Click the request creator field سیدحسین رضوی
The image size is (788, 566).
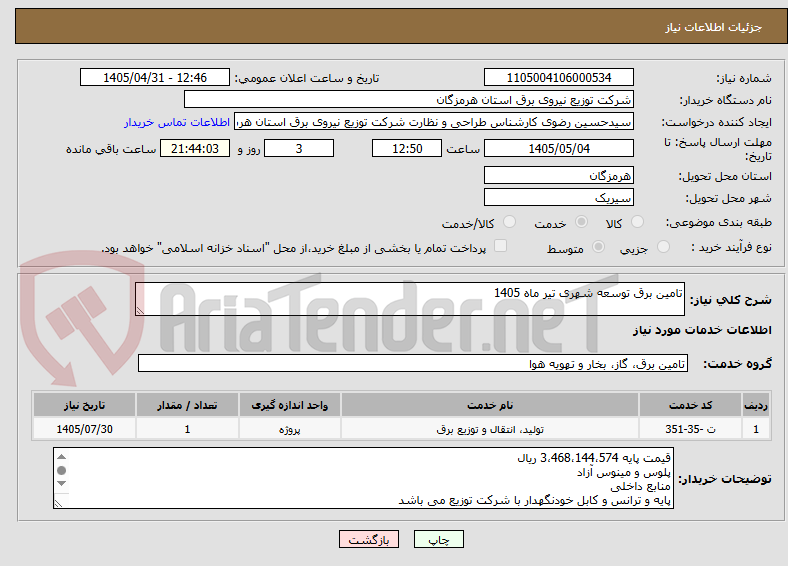pyautogui.click(x=434, y=122)
